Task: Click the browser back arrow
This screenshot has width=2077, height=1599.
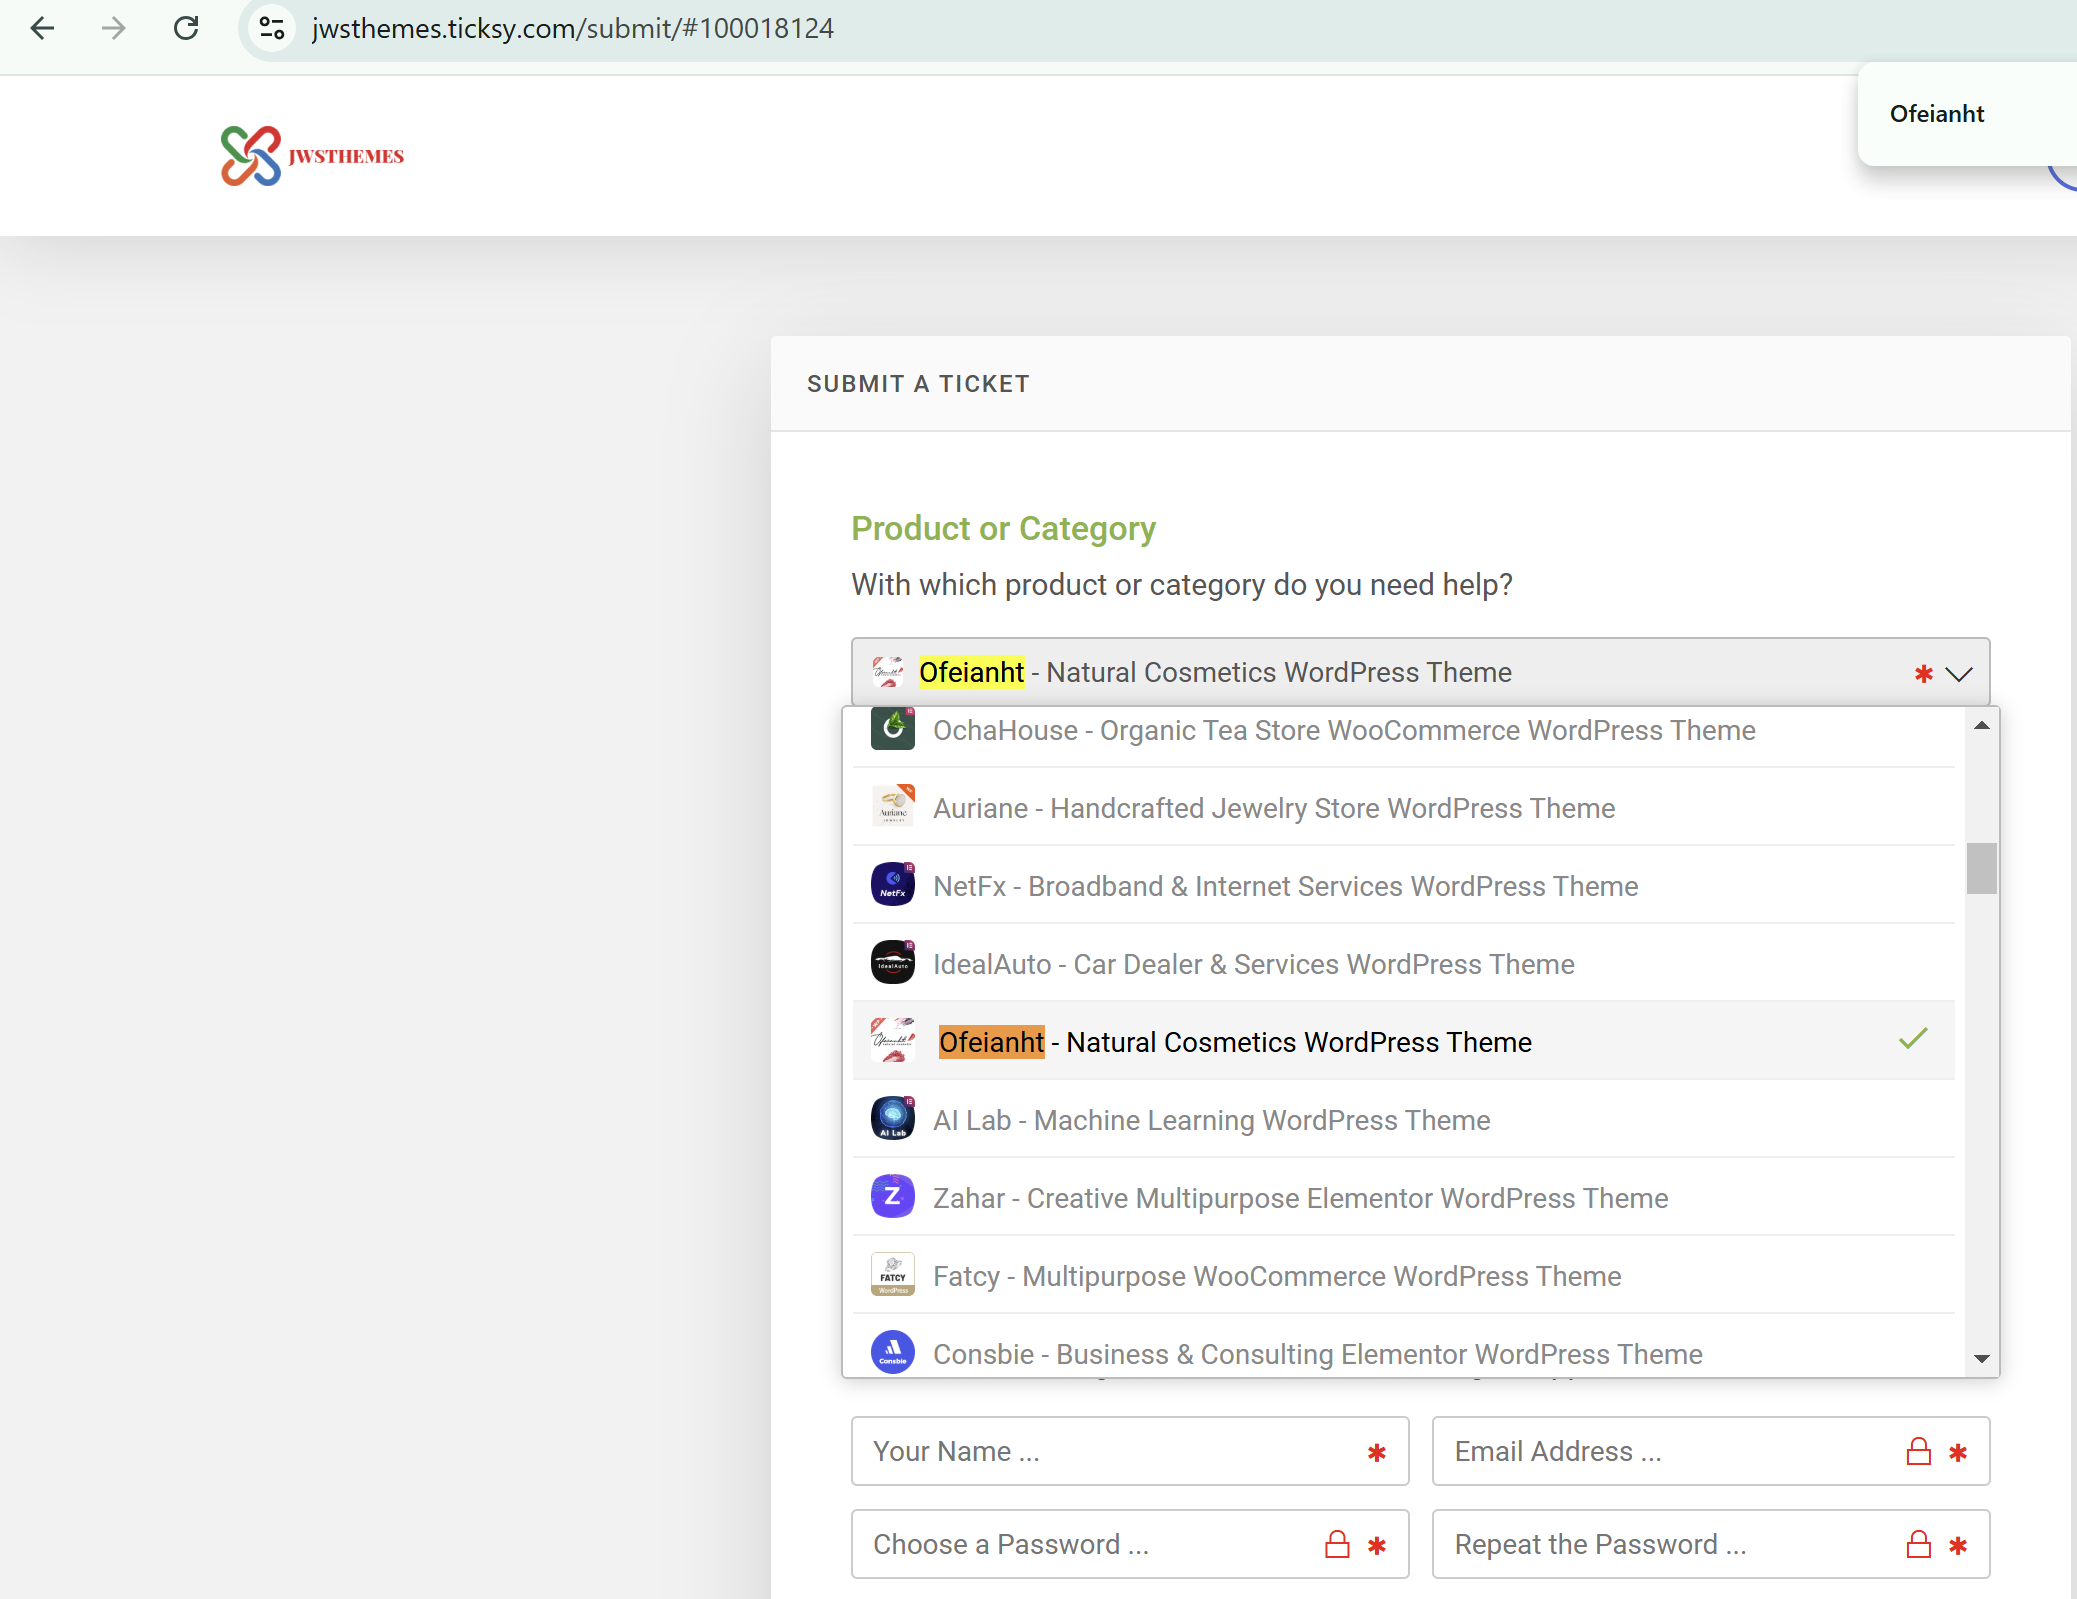Action: click(43, 28)
